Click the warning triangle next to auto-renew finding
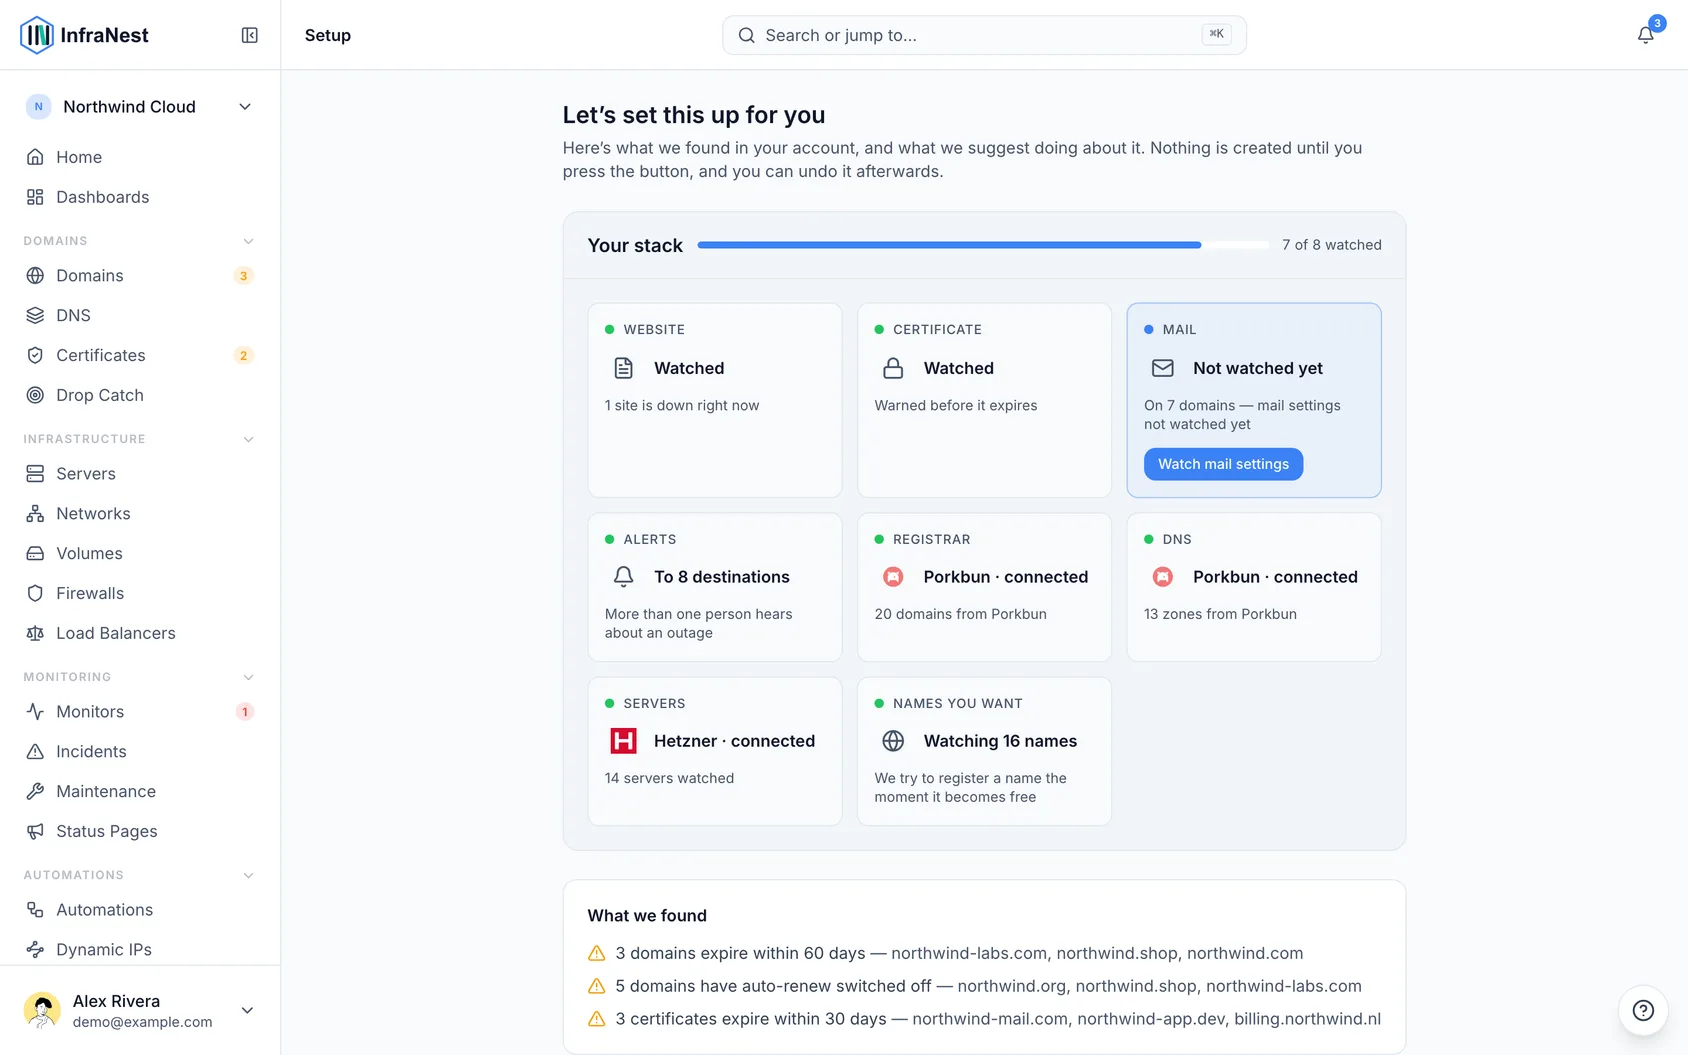Screen dimensions: 1688x1055 596,986
